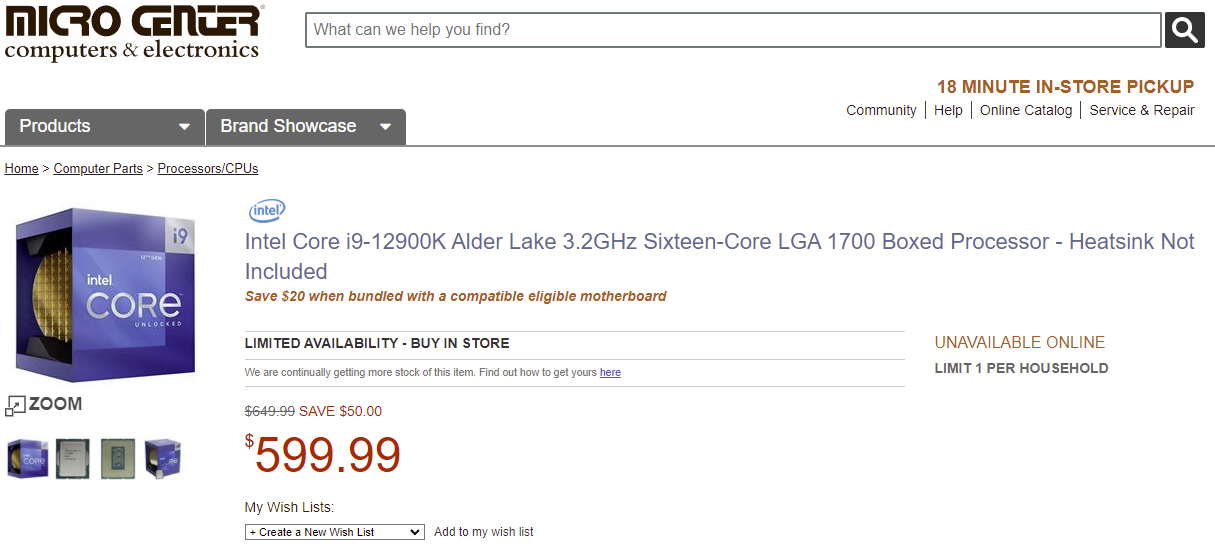This screenshot has width=1215, height=553.
Task: Select fourth product thumbnail image
Action: click(163, 458)
